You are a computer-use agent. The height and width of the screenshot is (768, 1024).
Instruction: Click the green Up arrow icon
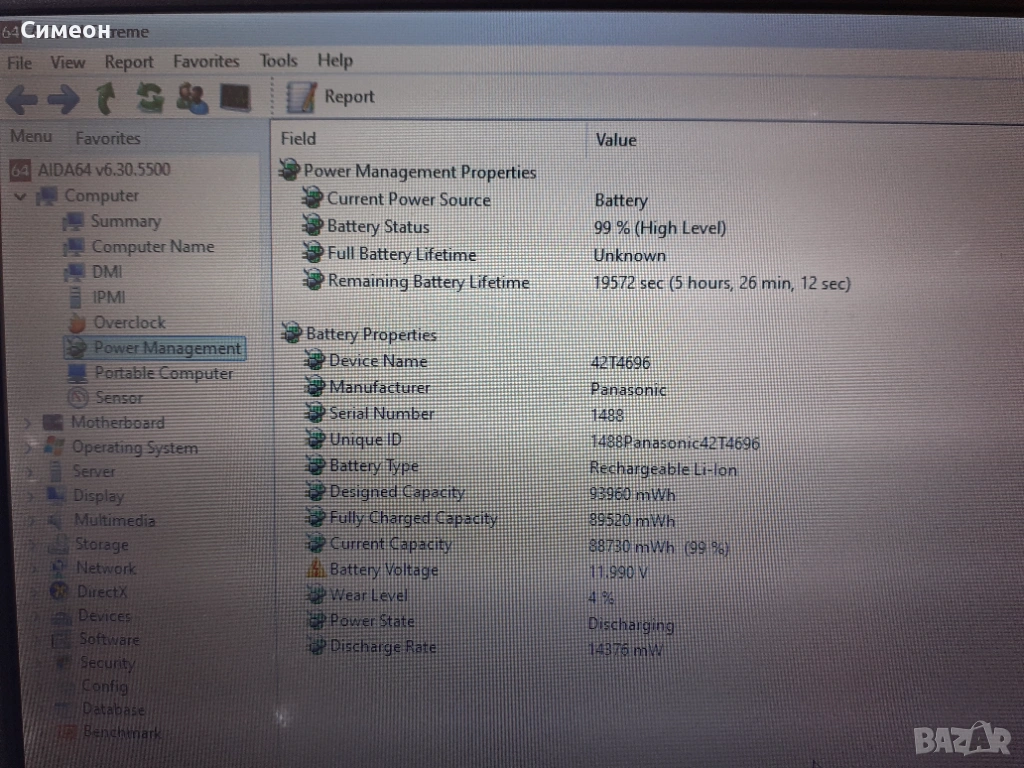tap(106, 98)
